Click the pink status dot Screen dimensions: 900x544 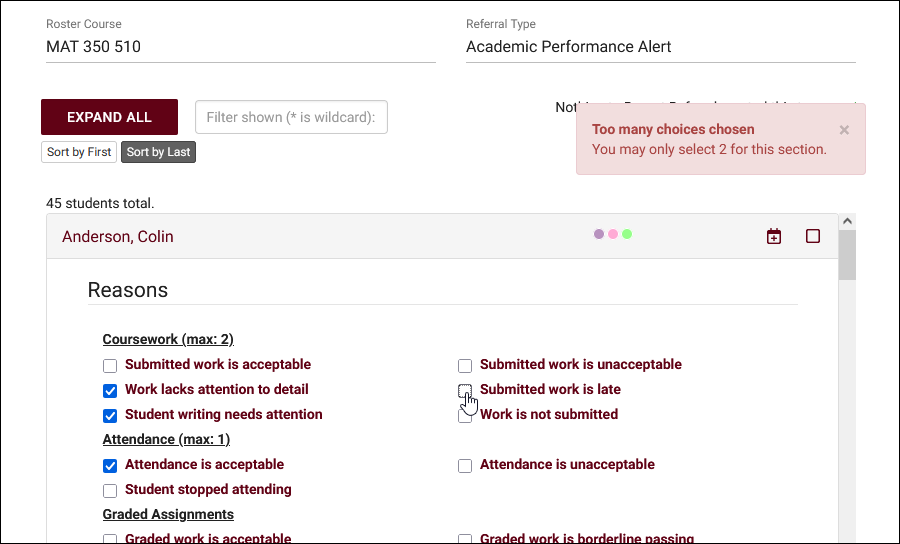(x=613, y=235)
